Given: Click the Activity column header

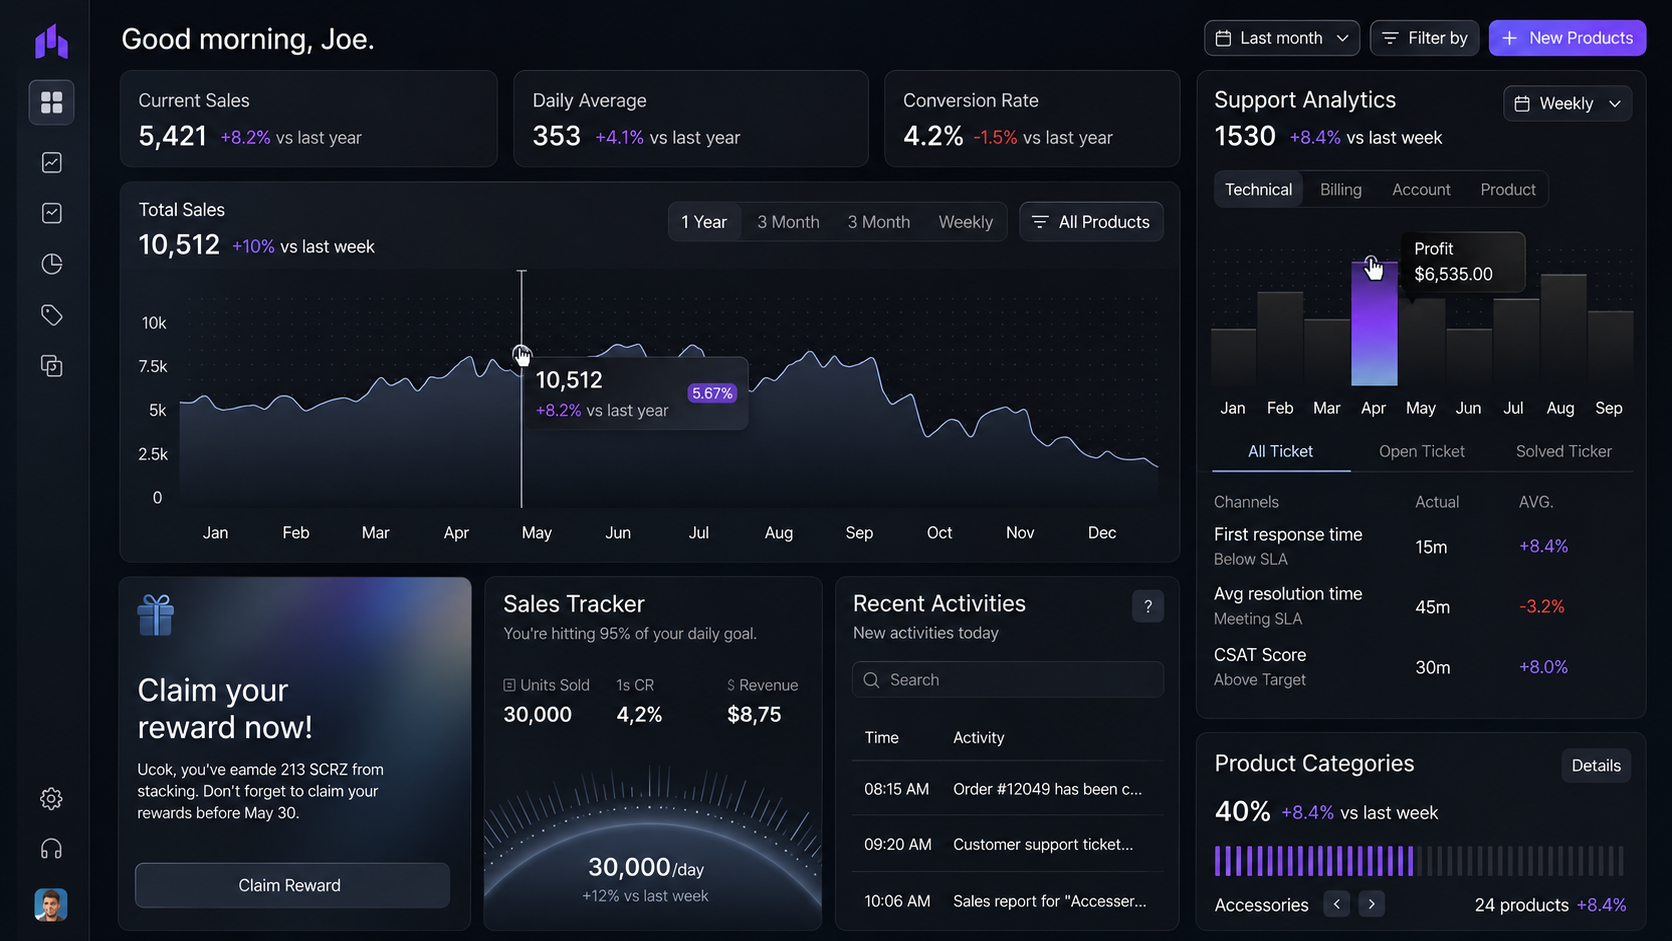Looking at the screenshot, I should coord(978,738).
